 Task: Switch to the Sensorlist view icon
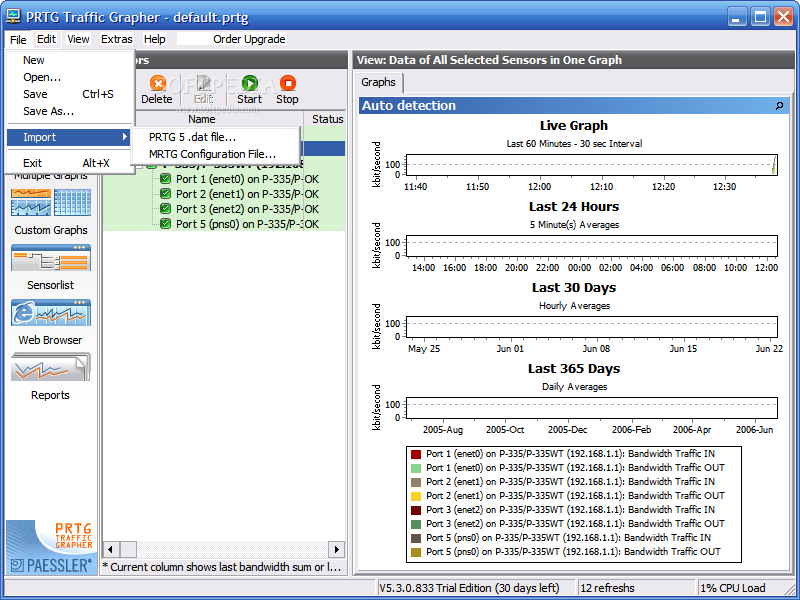[51, 258]
